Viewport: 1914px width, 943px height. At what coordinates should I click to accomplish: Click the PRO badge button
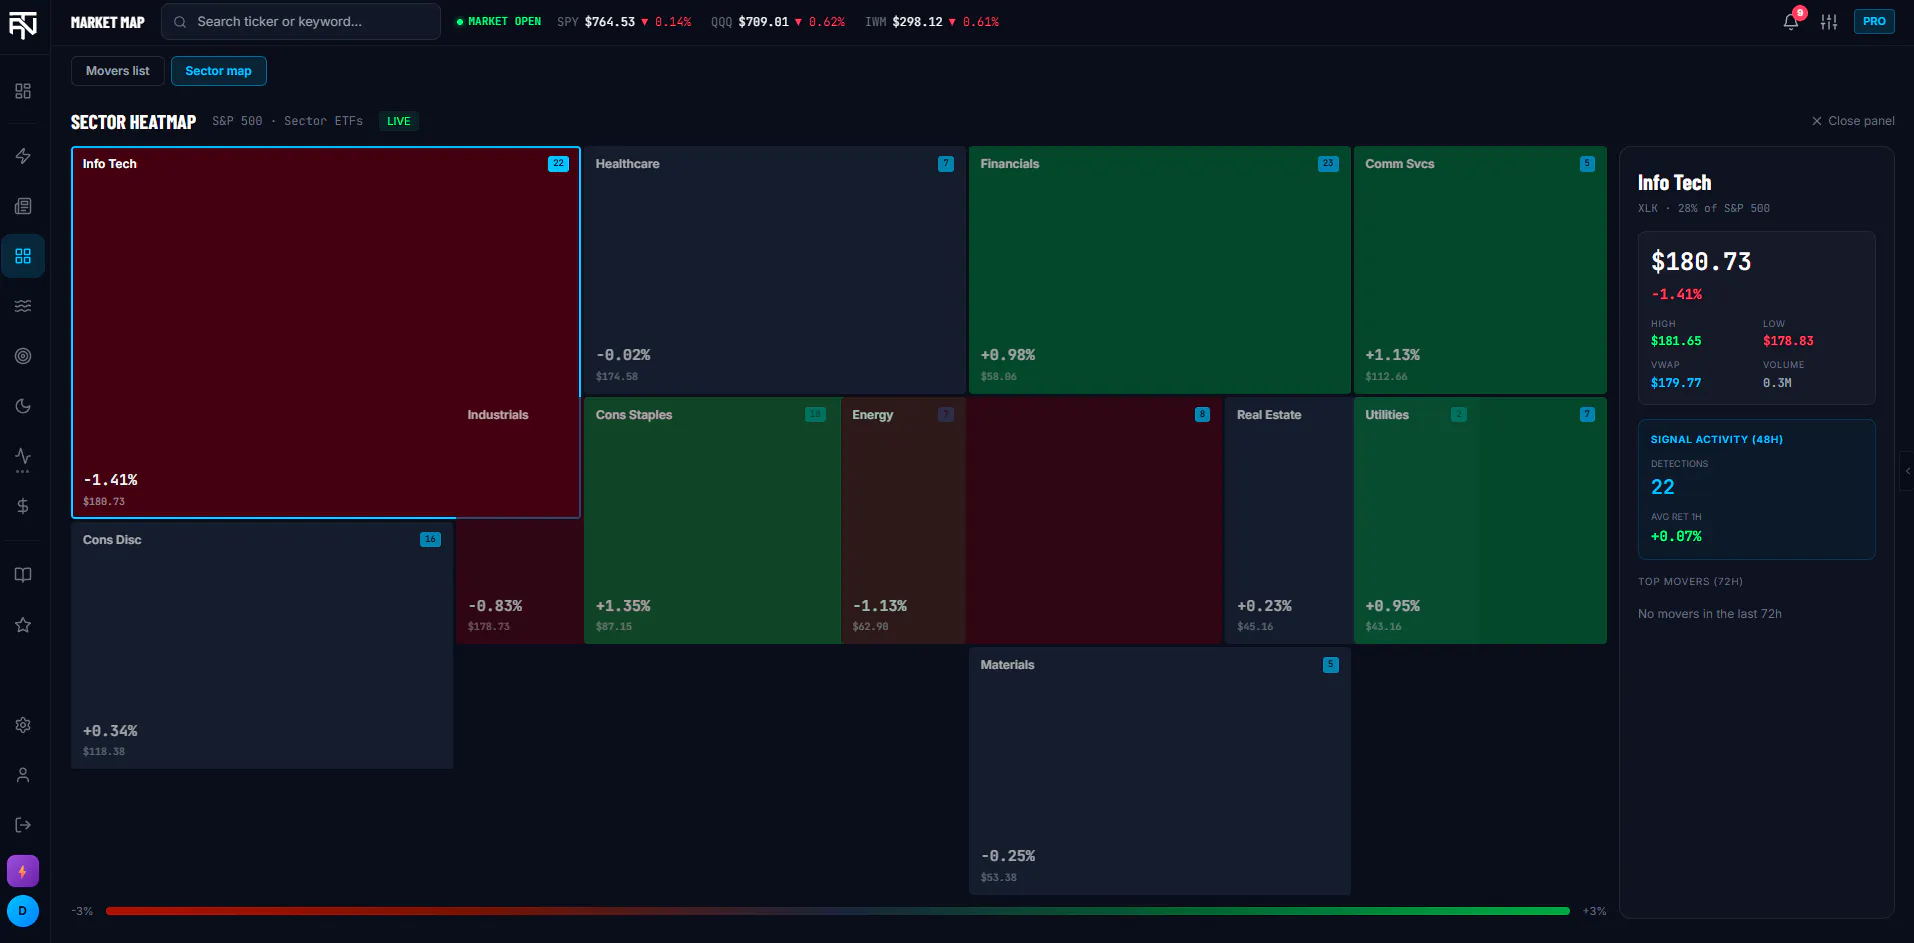pyautogui.click(x=1874, y=21)
